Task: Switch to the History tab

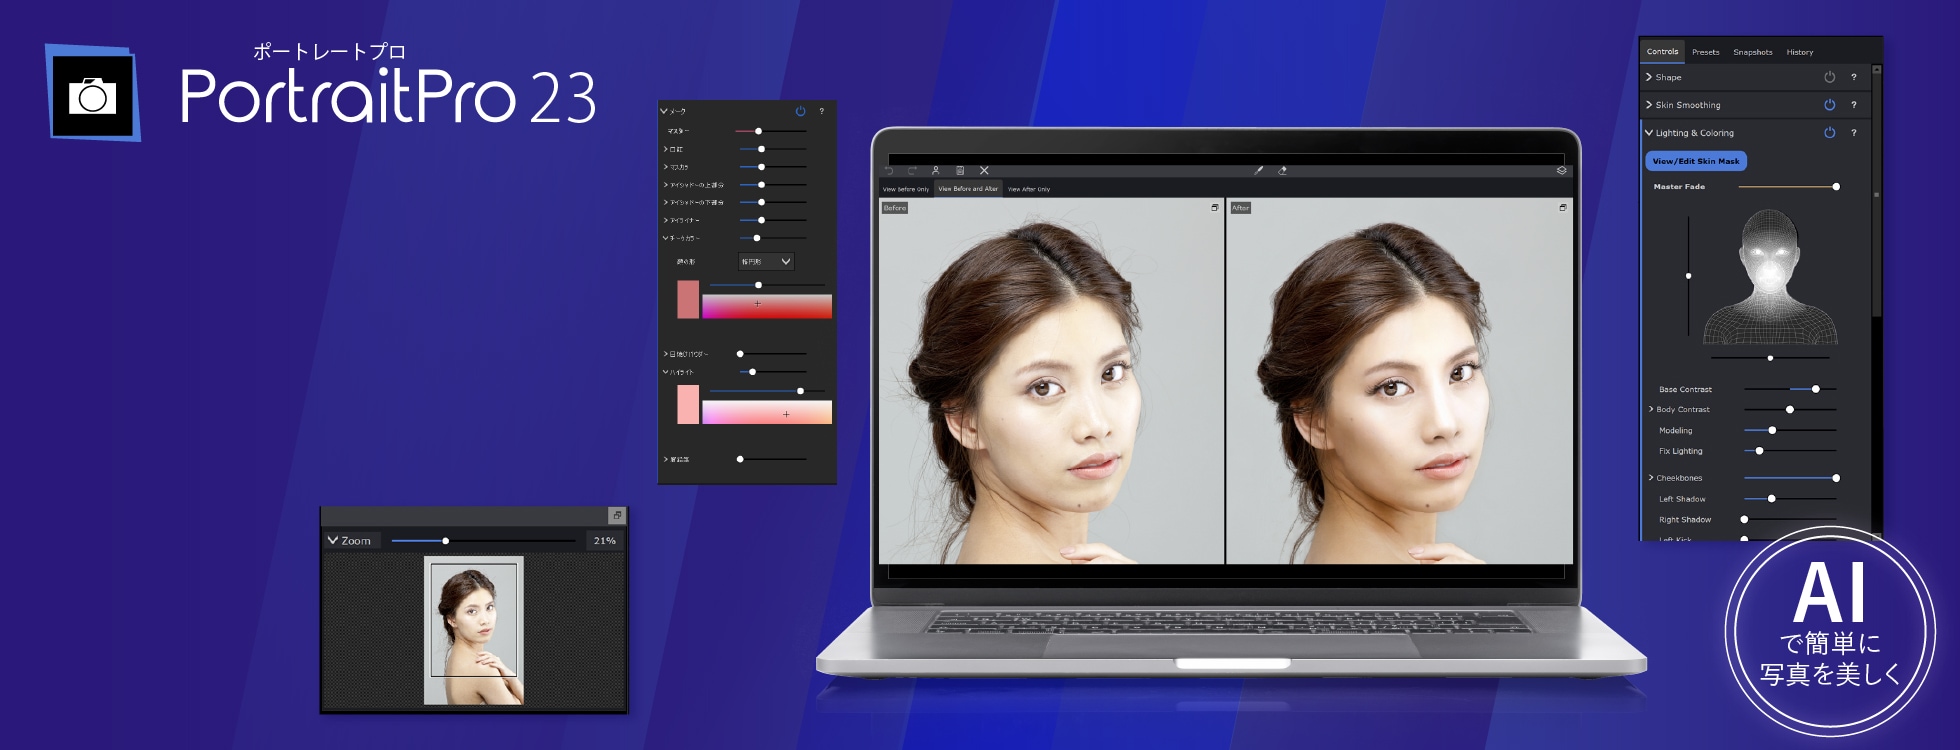Action: 1800,52
